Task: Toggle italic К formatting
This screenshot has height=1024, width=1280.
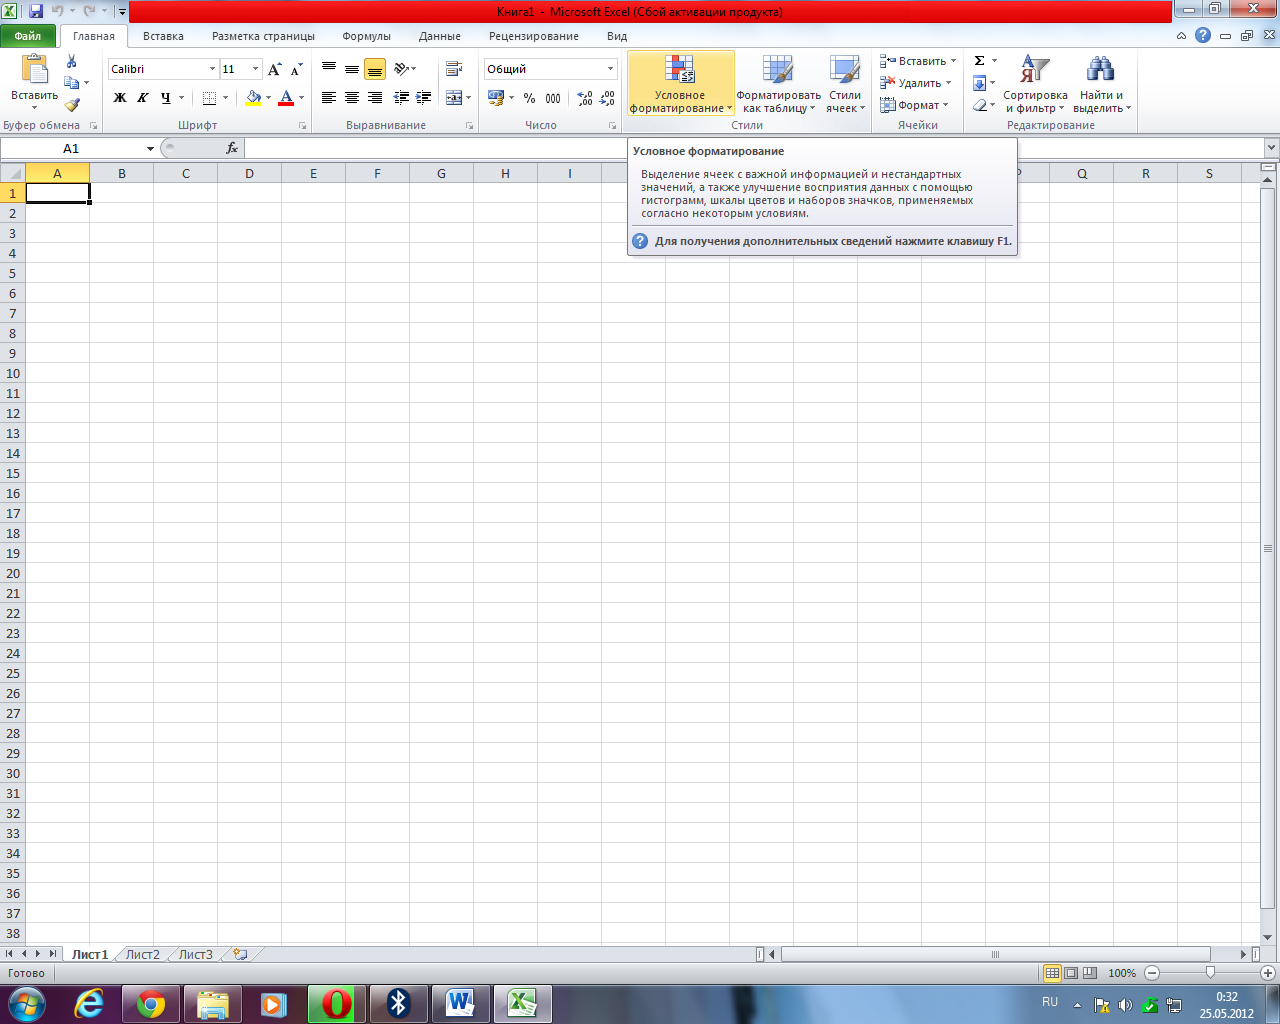Action: (143, 98)
